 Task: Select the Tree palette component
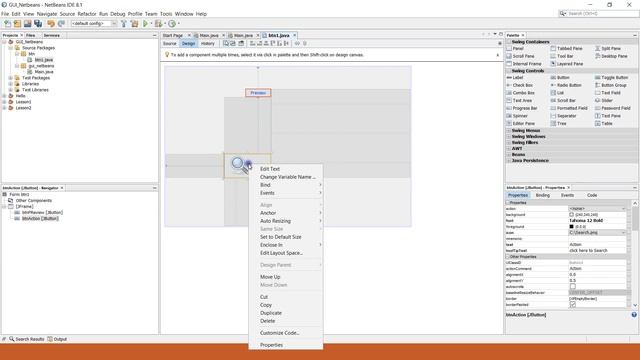click(558, 124)
